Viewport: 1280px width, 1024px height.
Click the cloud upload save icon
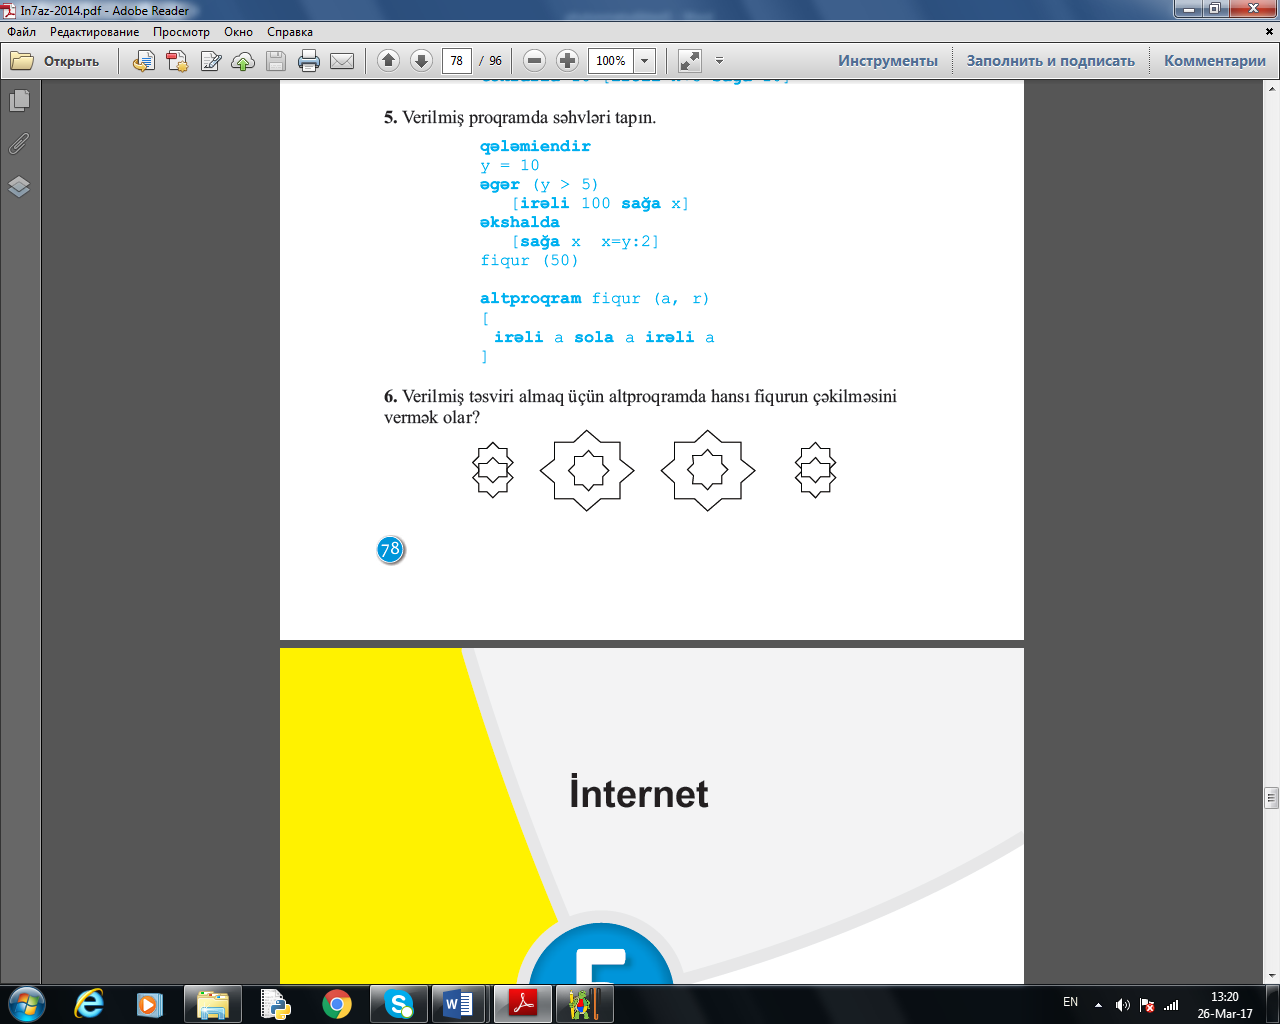click(x=243, y=61)
